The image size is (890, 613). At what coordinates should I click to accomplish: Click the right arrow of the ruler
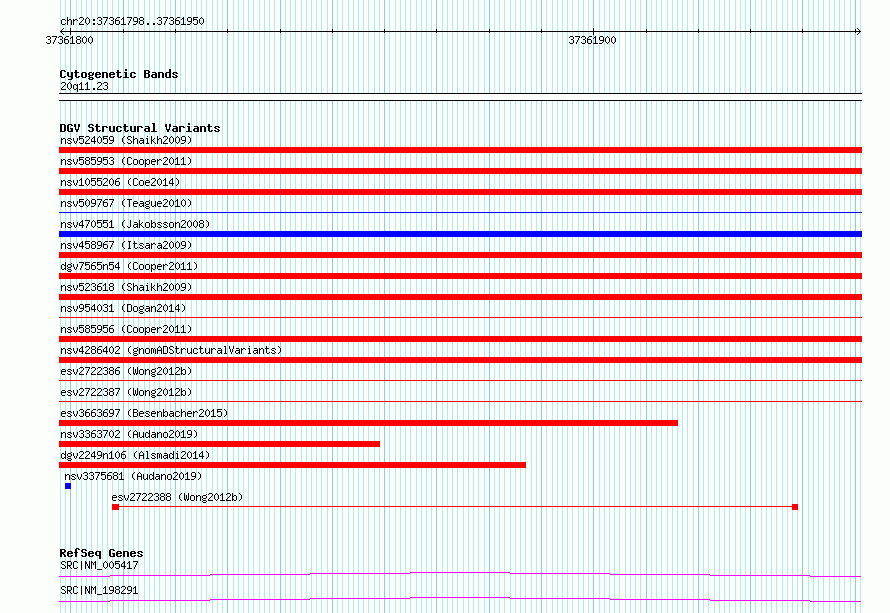[858, 32]
